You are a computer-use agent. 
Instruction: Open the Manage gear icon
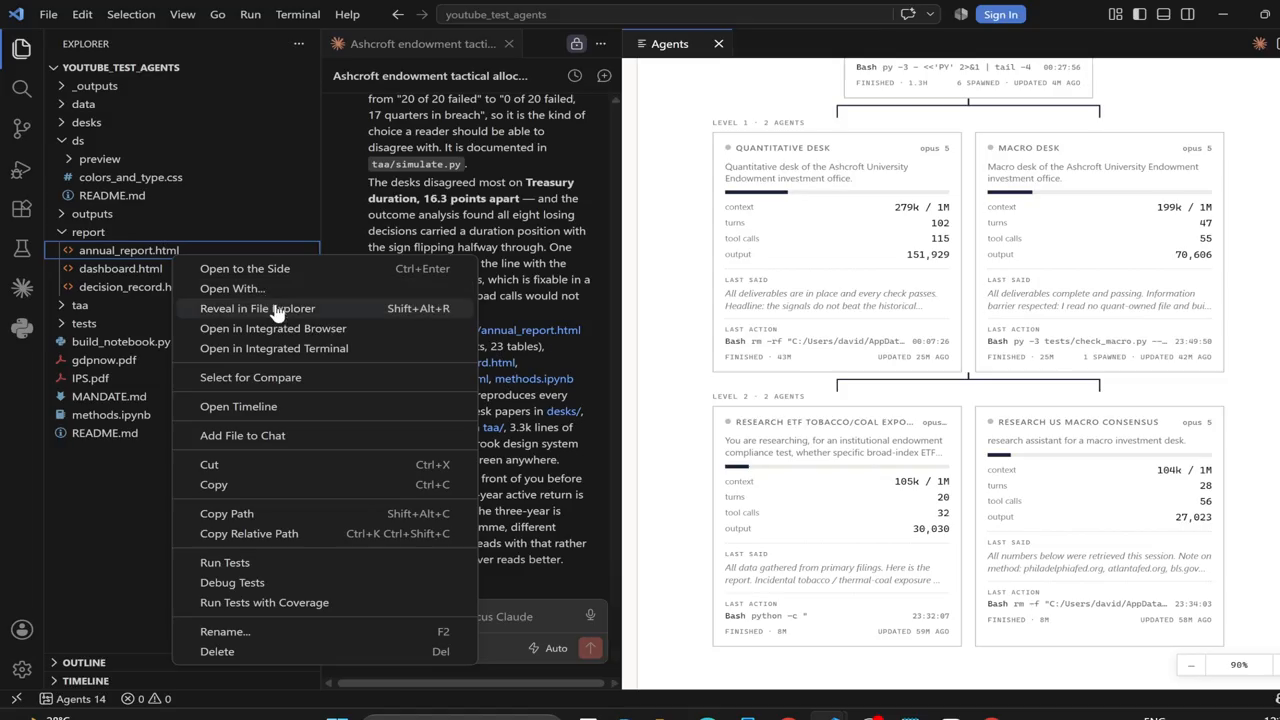[22, 670]
